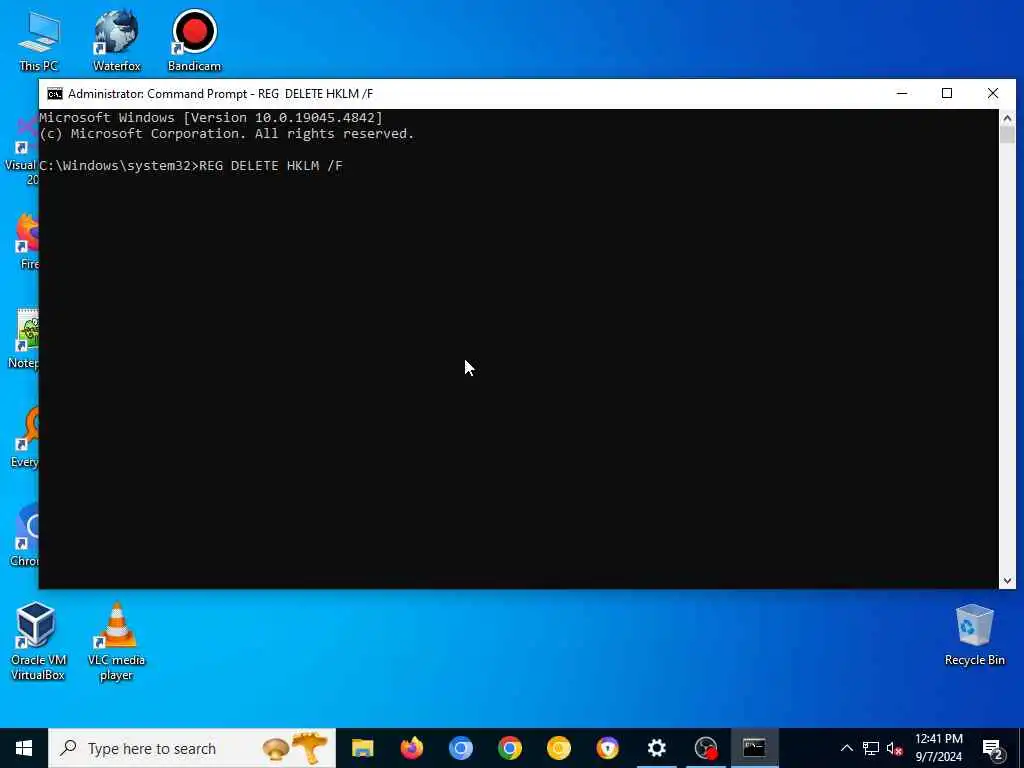This screenshot has height=768, width=1024.
Task: Launch Chromium from the taskbar
Action: 460,748
